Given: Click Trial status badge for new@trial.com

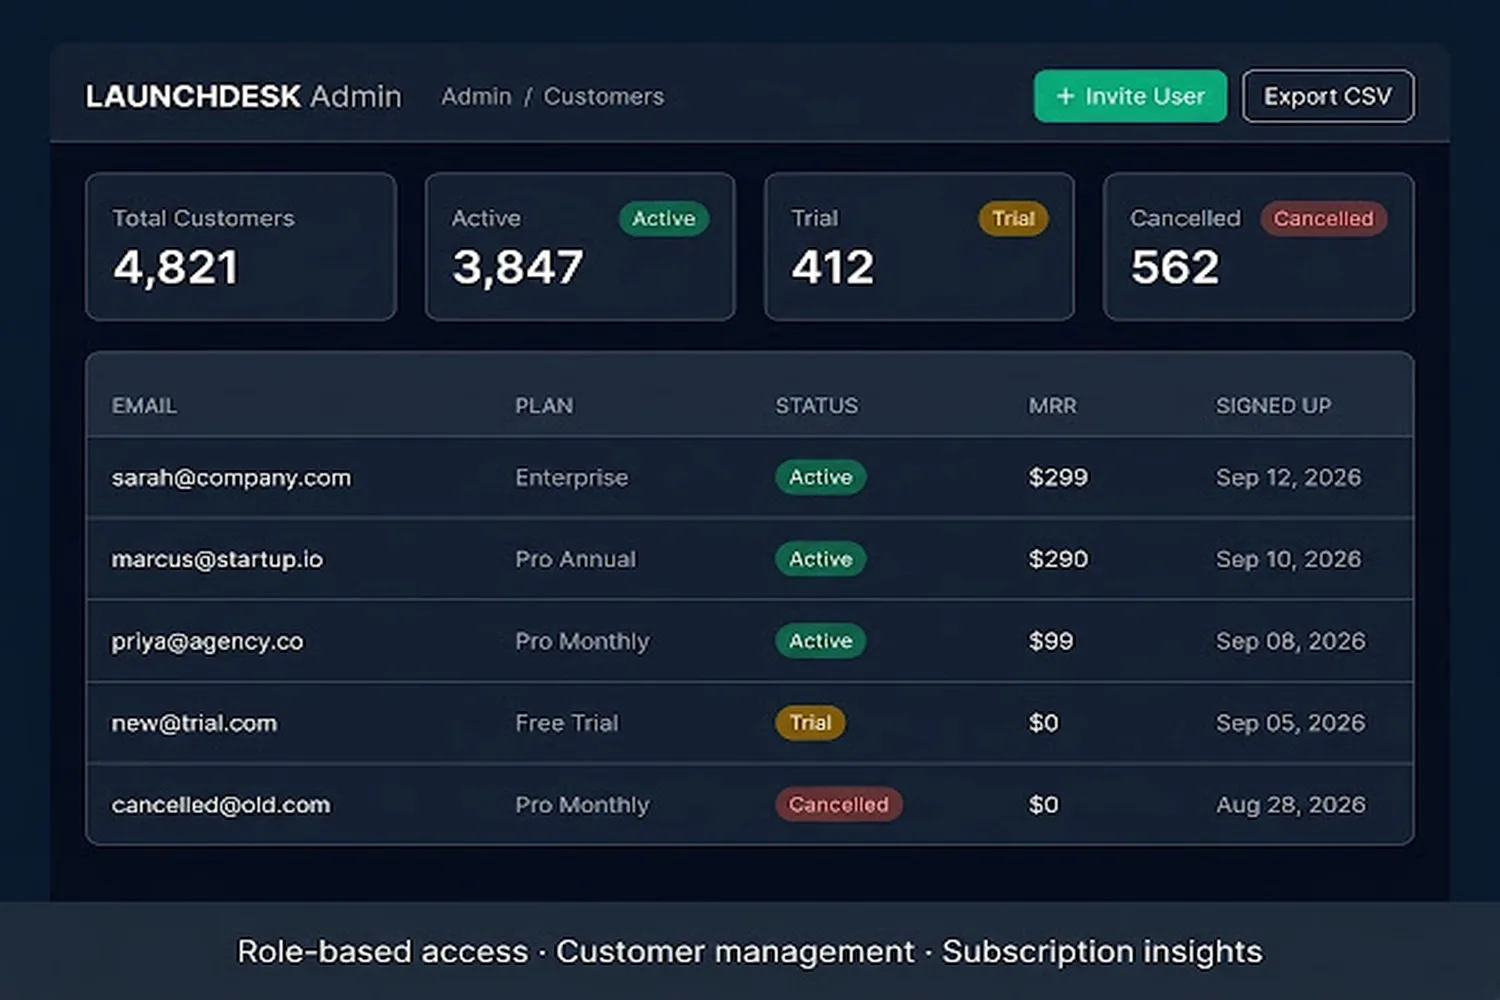Looking at the screenshot, I should click(x=810, y=722).
